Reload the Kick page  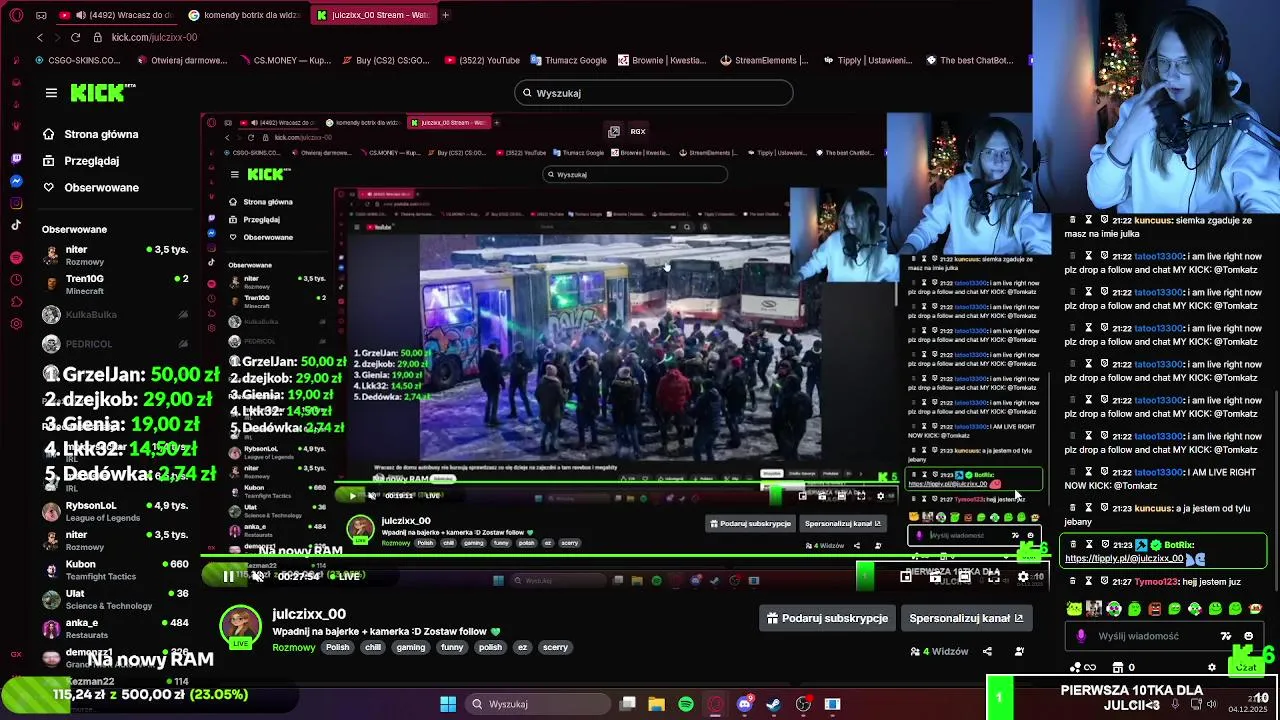[75, 37]
